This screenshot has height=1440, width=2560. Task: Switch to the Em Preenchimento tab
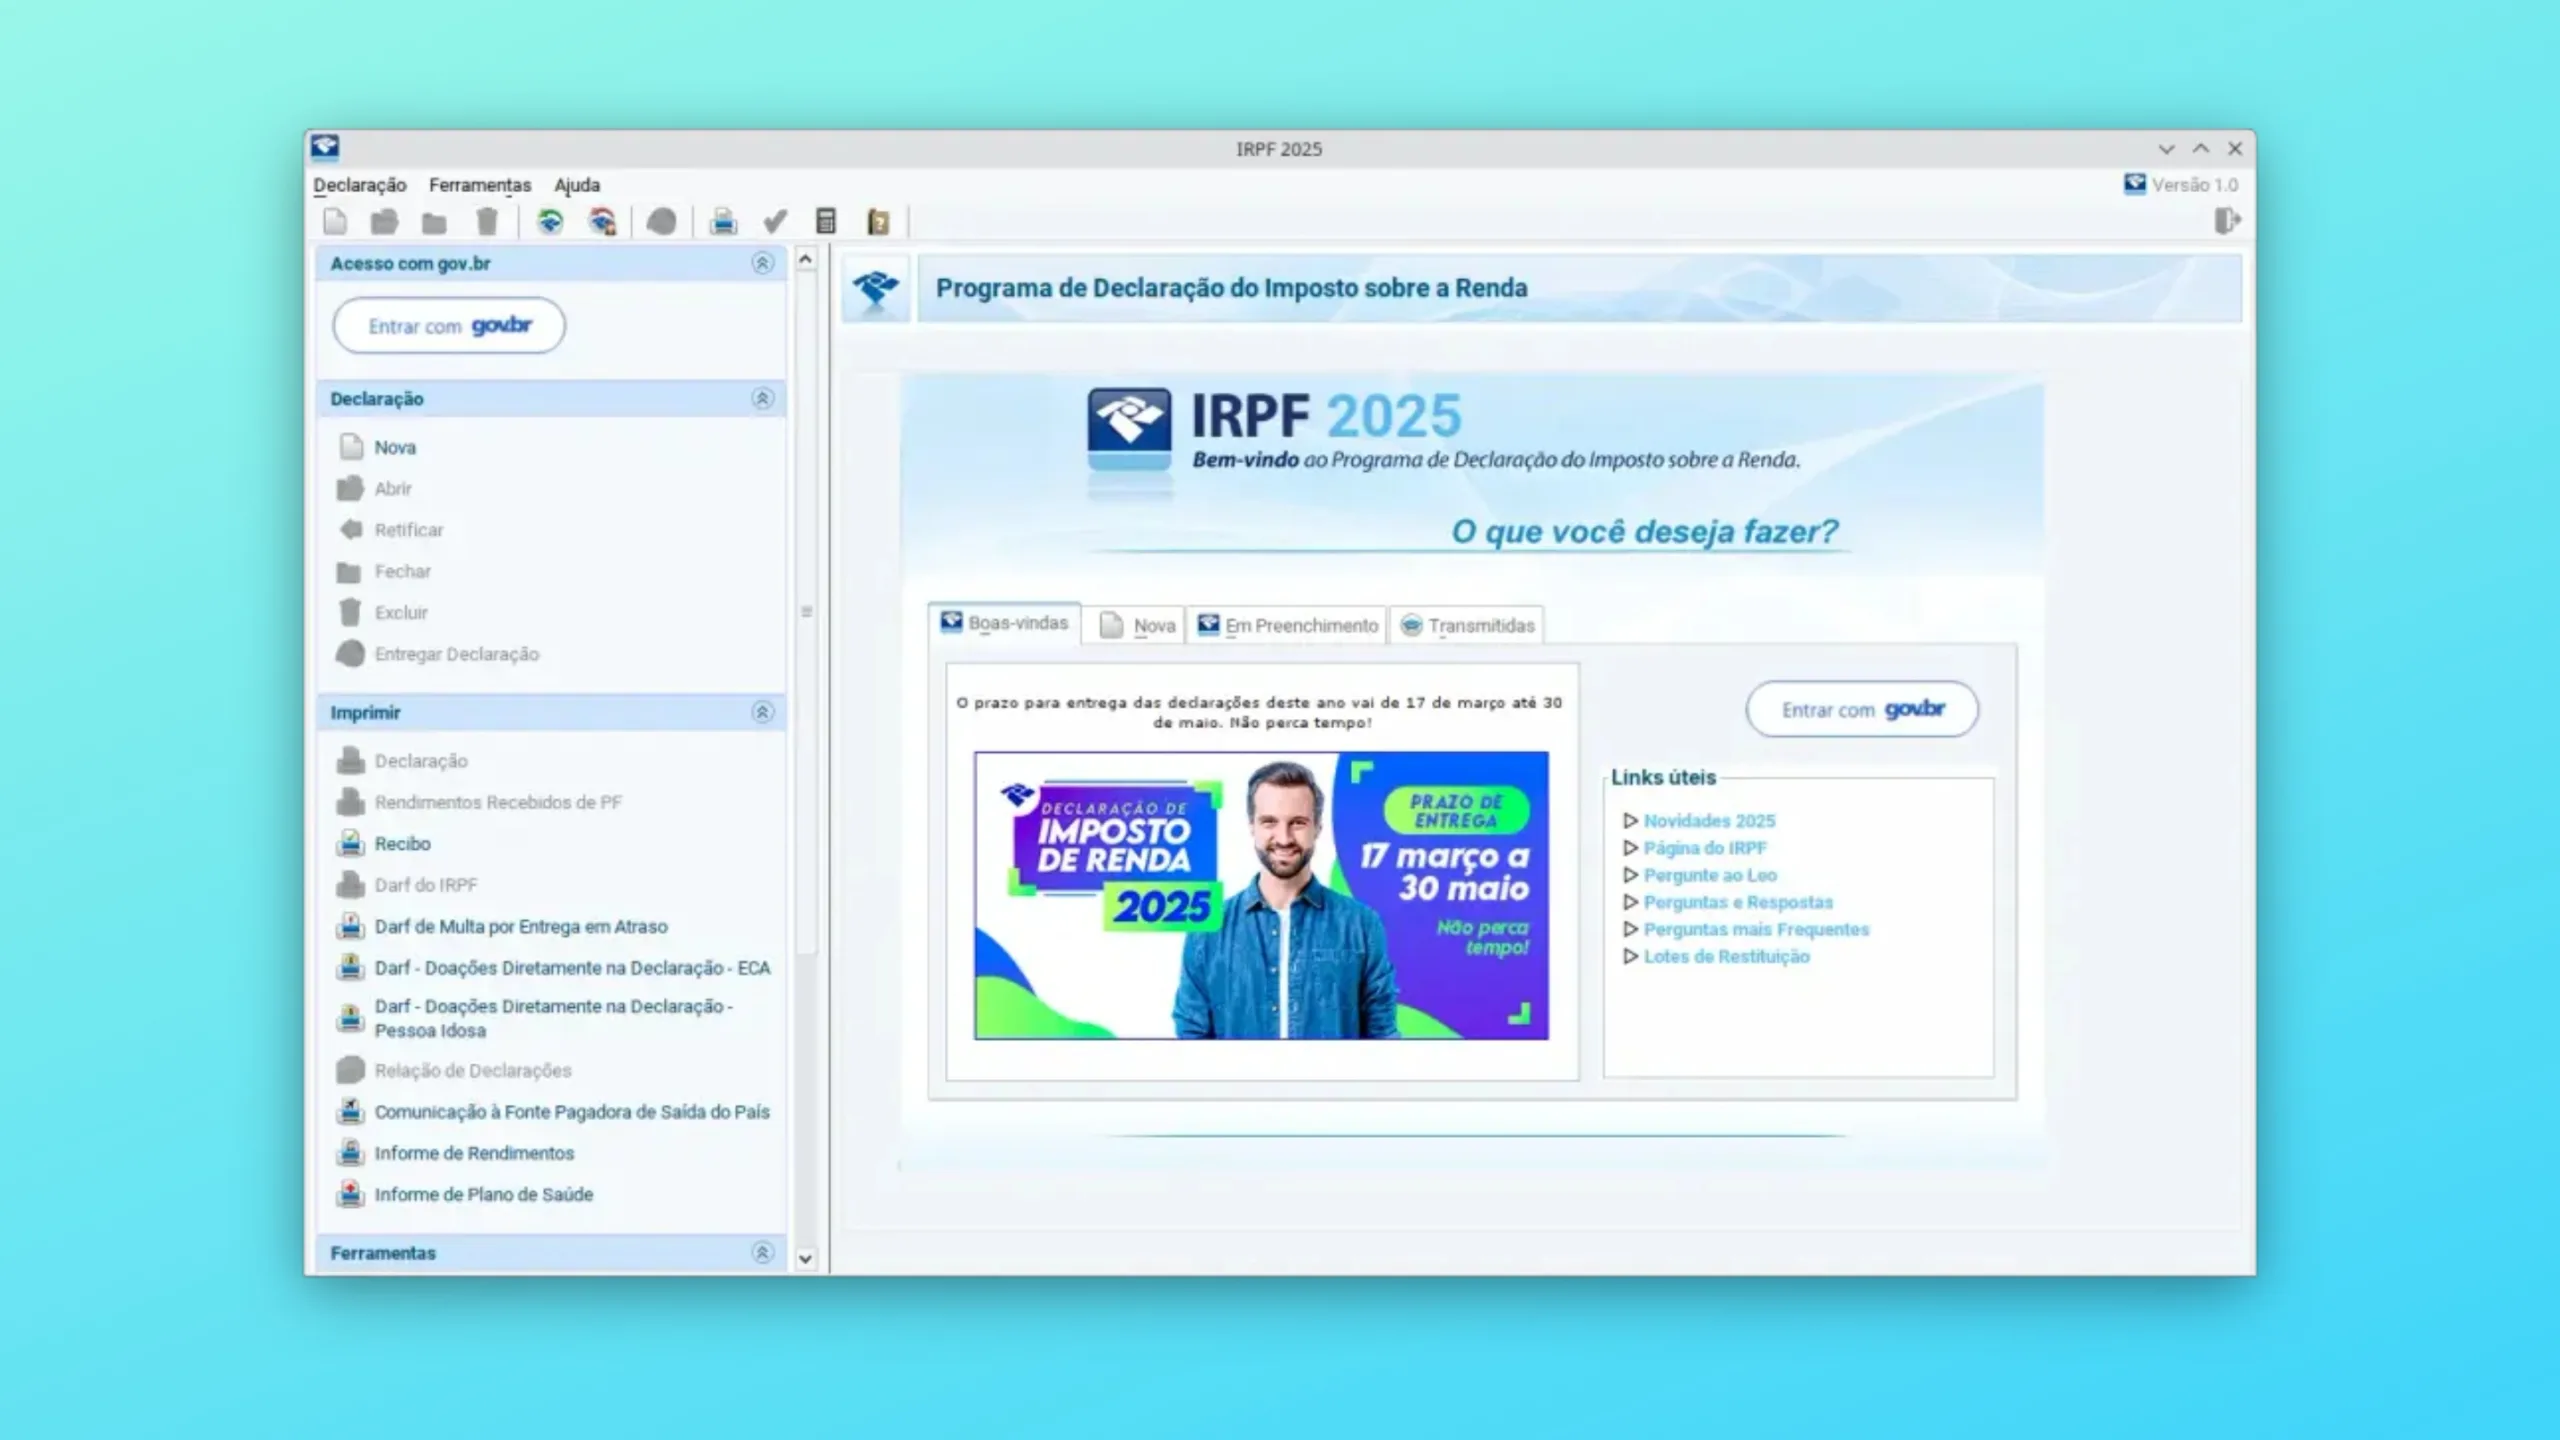click(1287, 625)
